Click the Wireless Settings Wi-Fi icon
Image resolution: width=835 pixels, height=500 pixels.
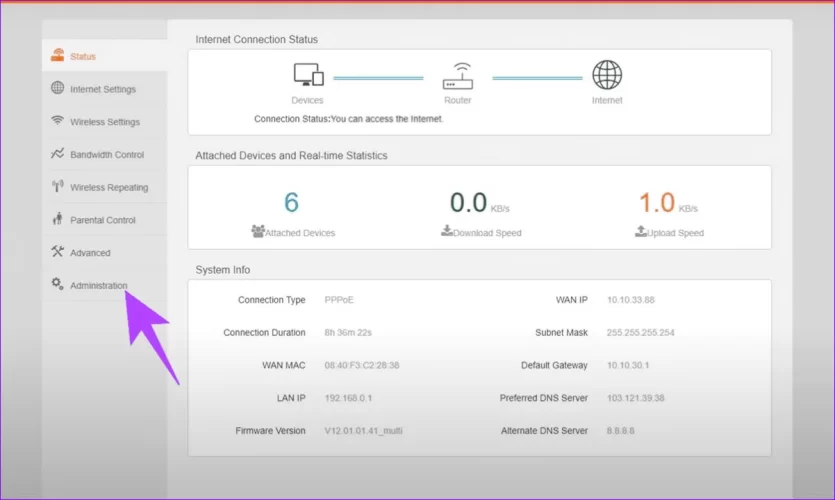(x=58, y=121)
